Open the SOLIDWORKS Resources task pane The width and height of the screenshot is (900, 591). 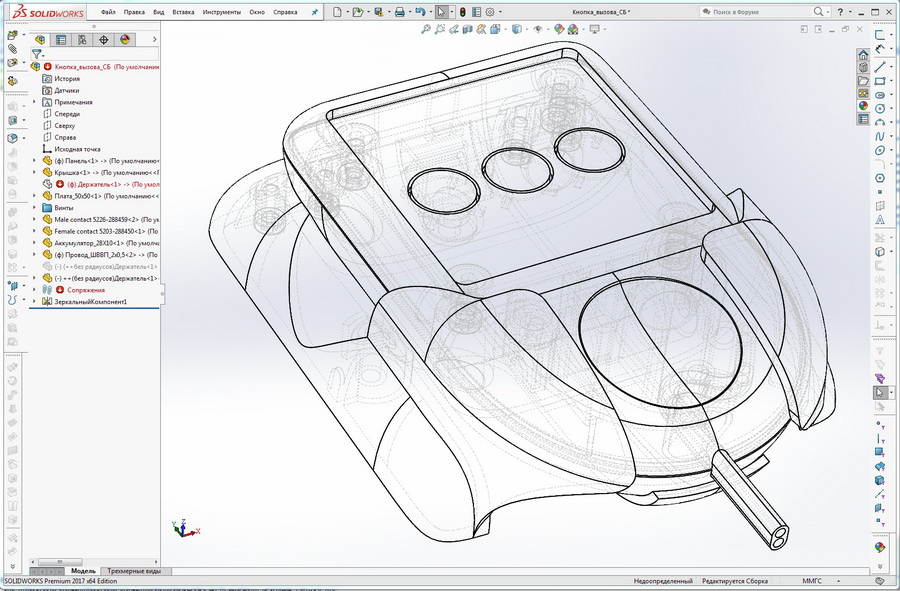[x=864, y=55]
